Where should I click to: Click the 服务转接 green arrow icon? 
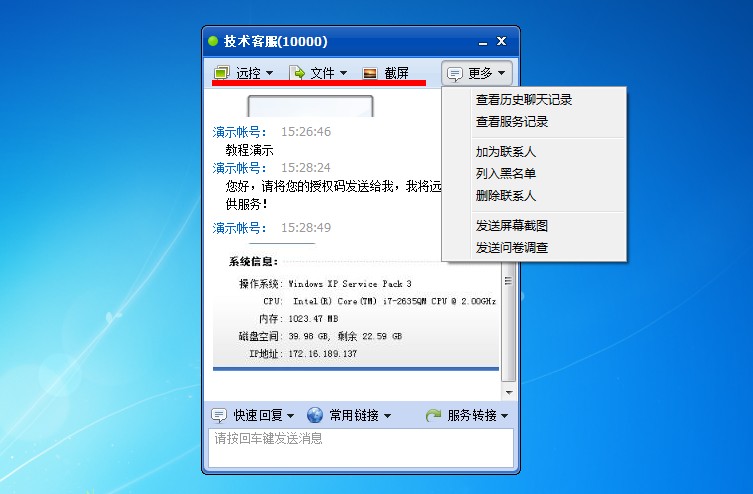[x=433, y=415]
